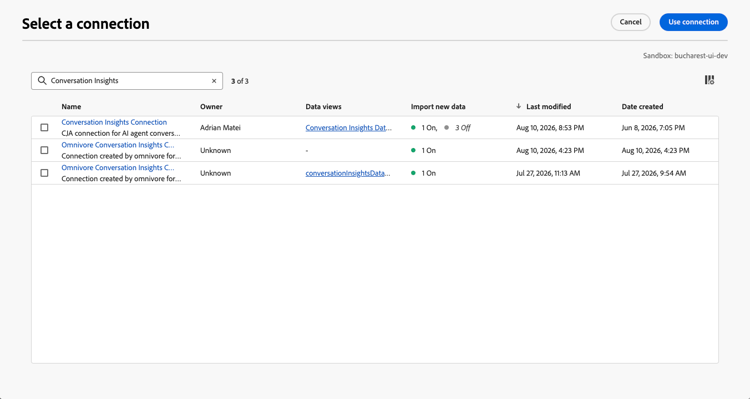This screenshot has height=399, width=750.
Task: Open the column settings icon
Action: 709,80
